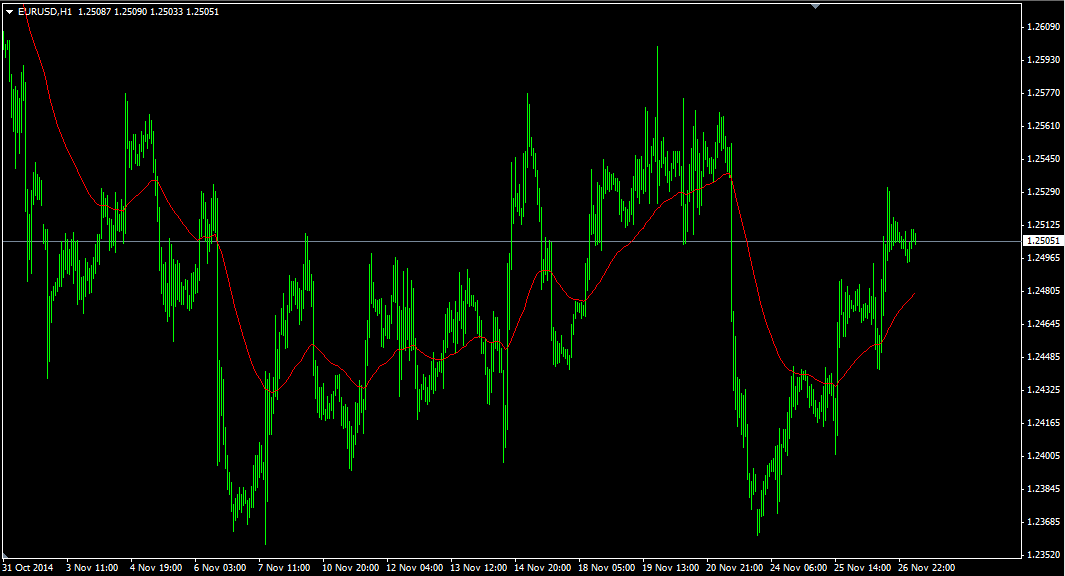1065x576 pixels.
Task: Click the 1.24325 price scale label
Action: [x=1043, y=390]
